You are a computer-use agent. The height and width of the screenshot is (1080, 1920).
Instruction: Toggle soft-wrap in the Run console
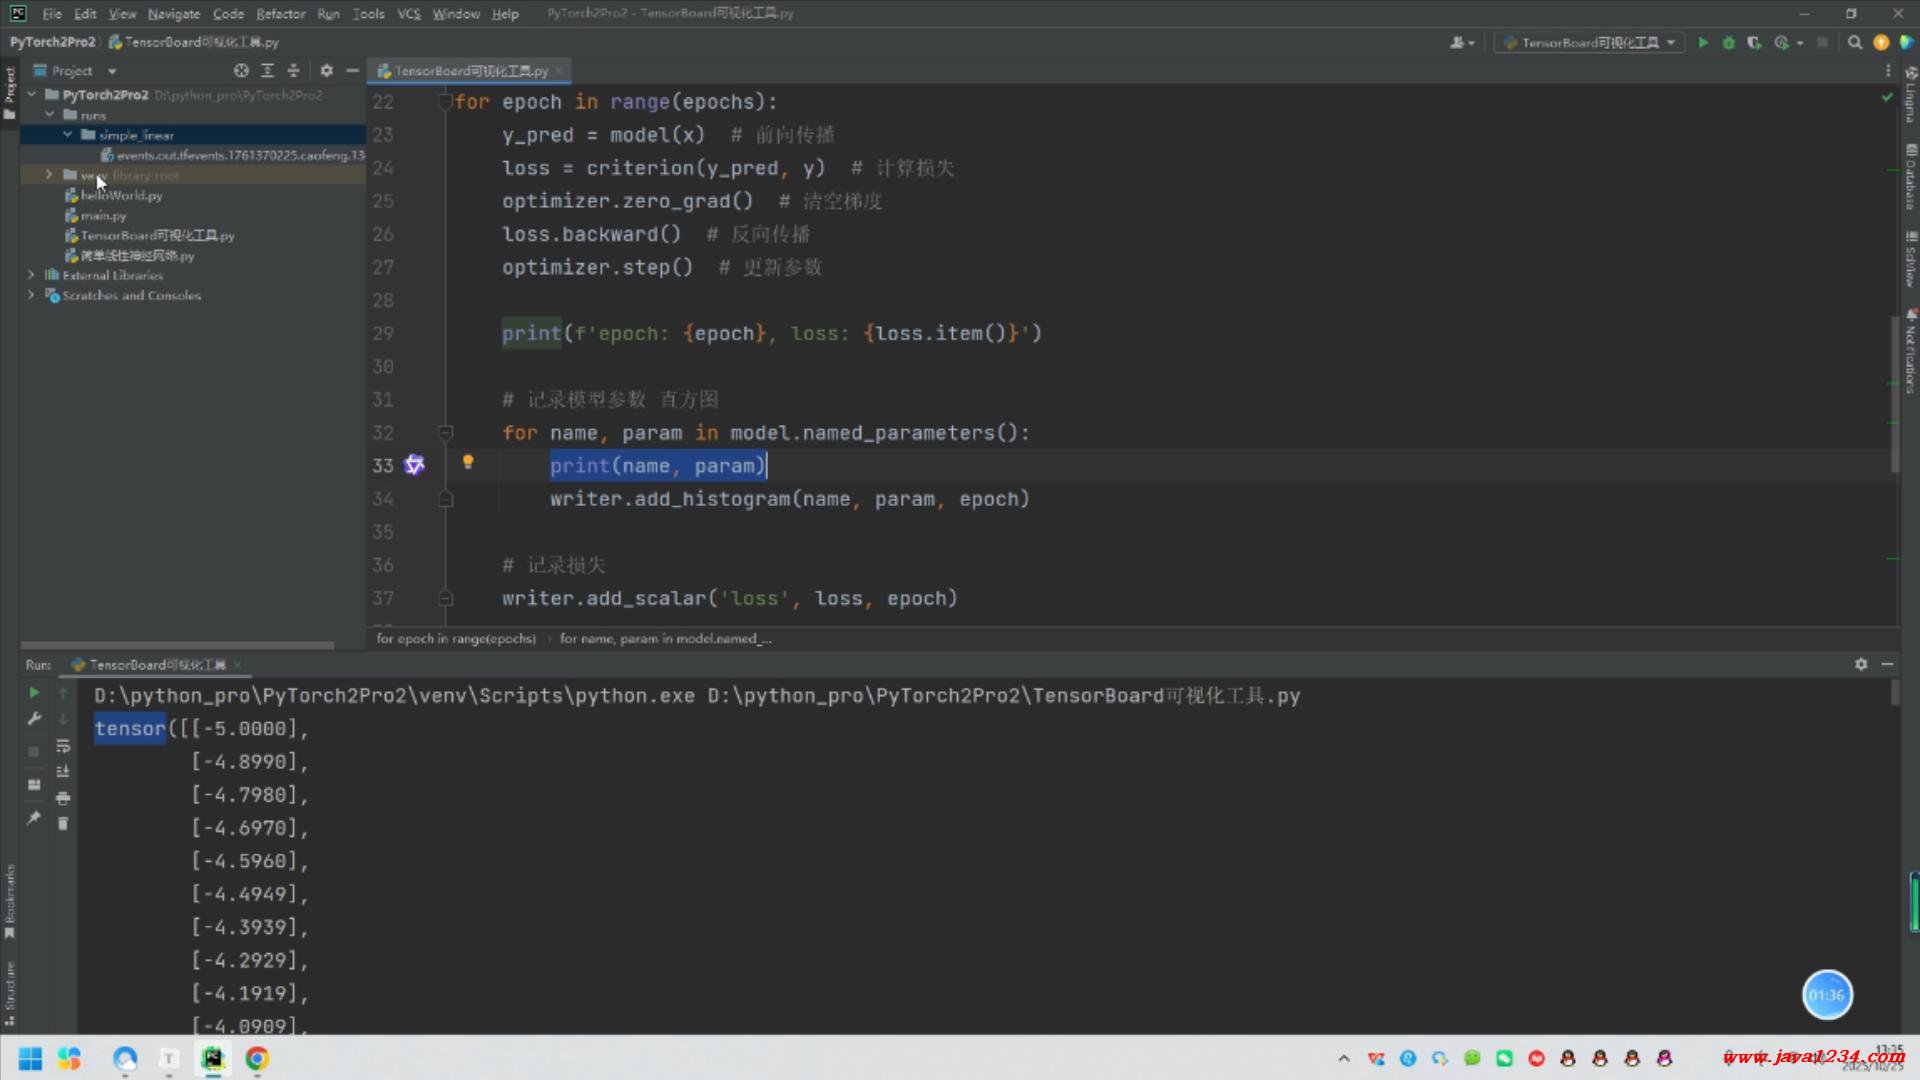(x=63, y=746)
